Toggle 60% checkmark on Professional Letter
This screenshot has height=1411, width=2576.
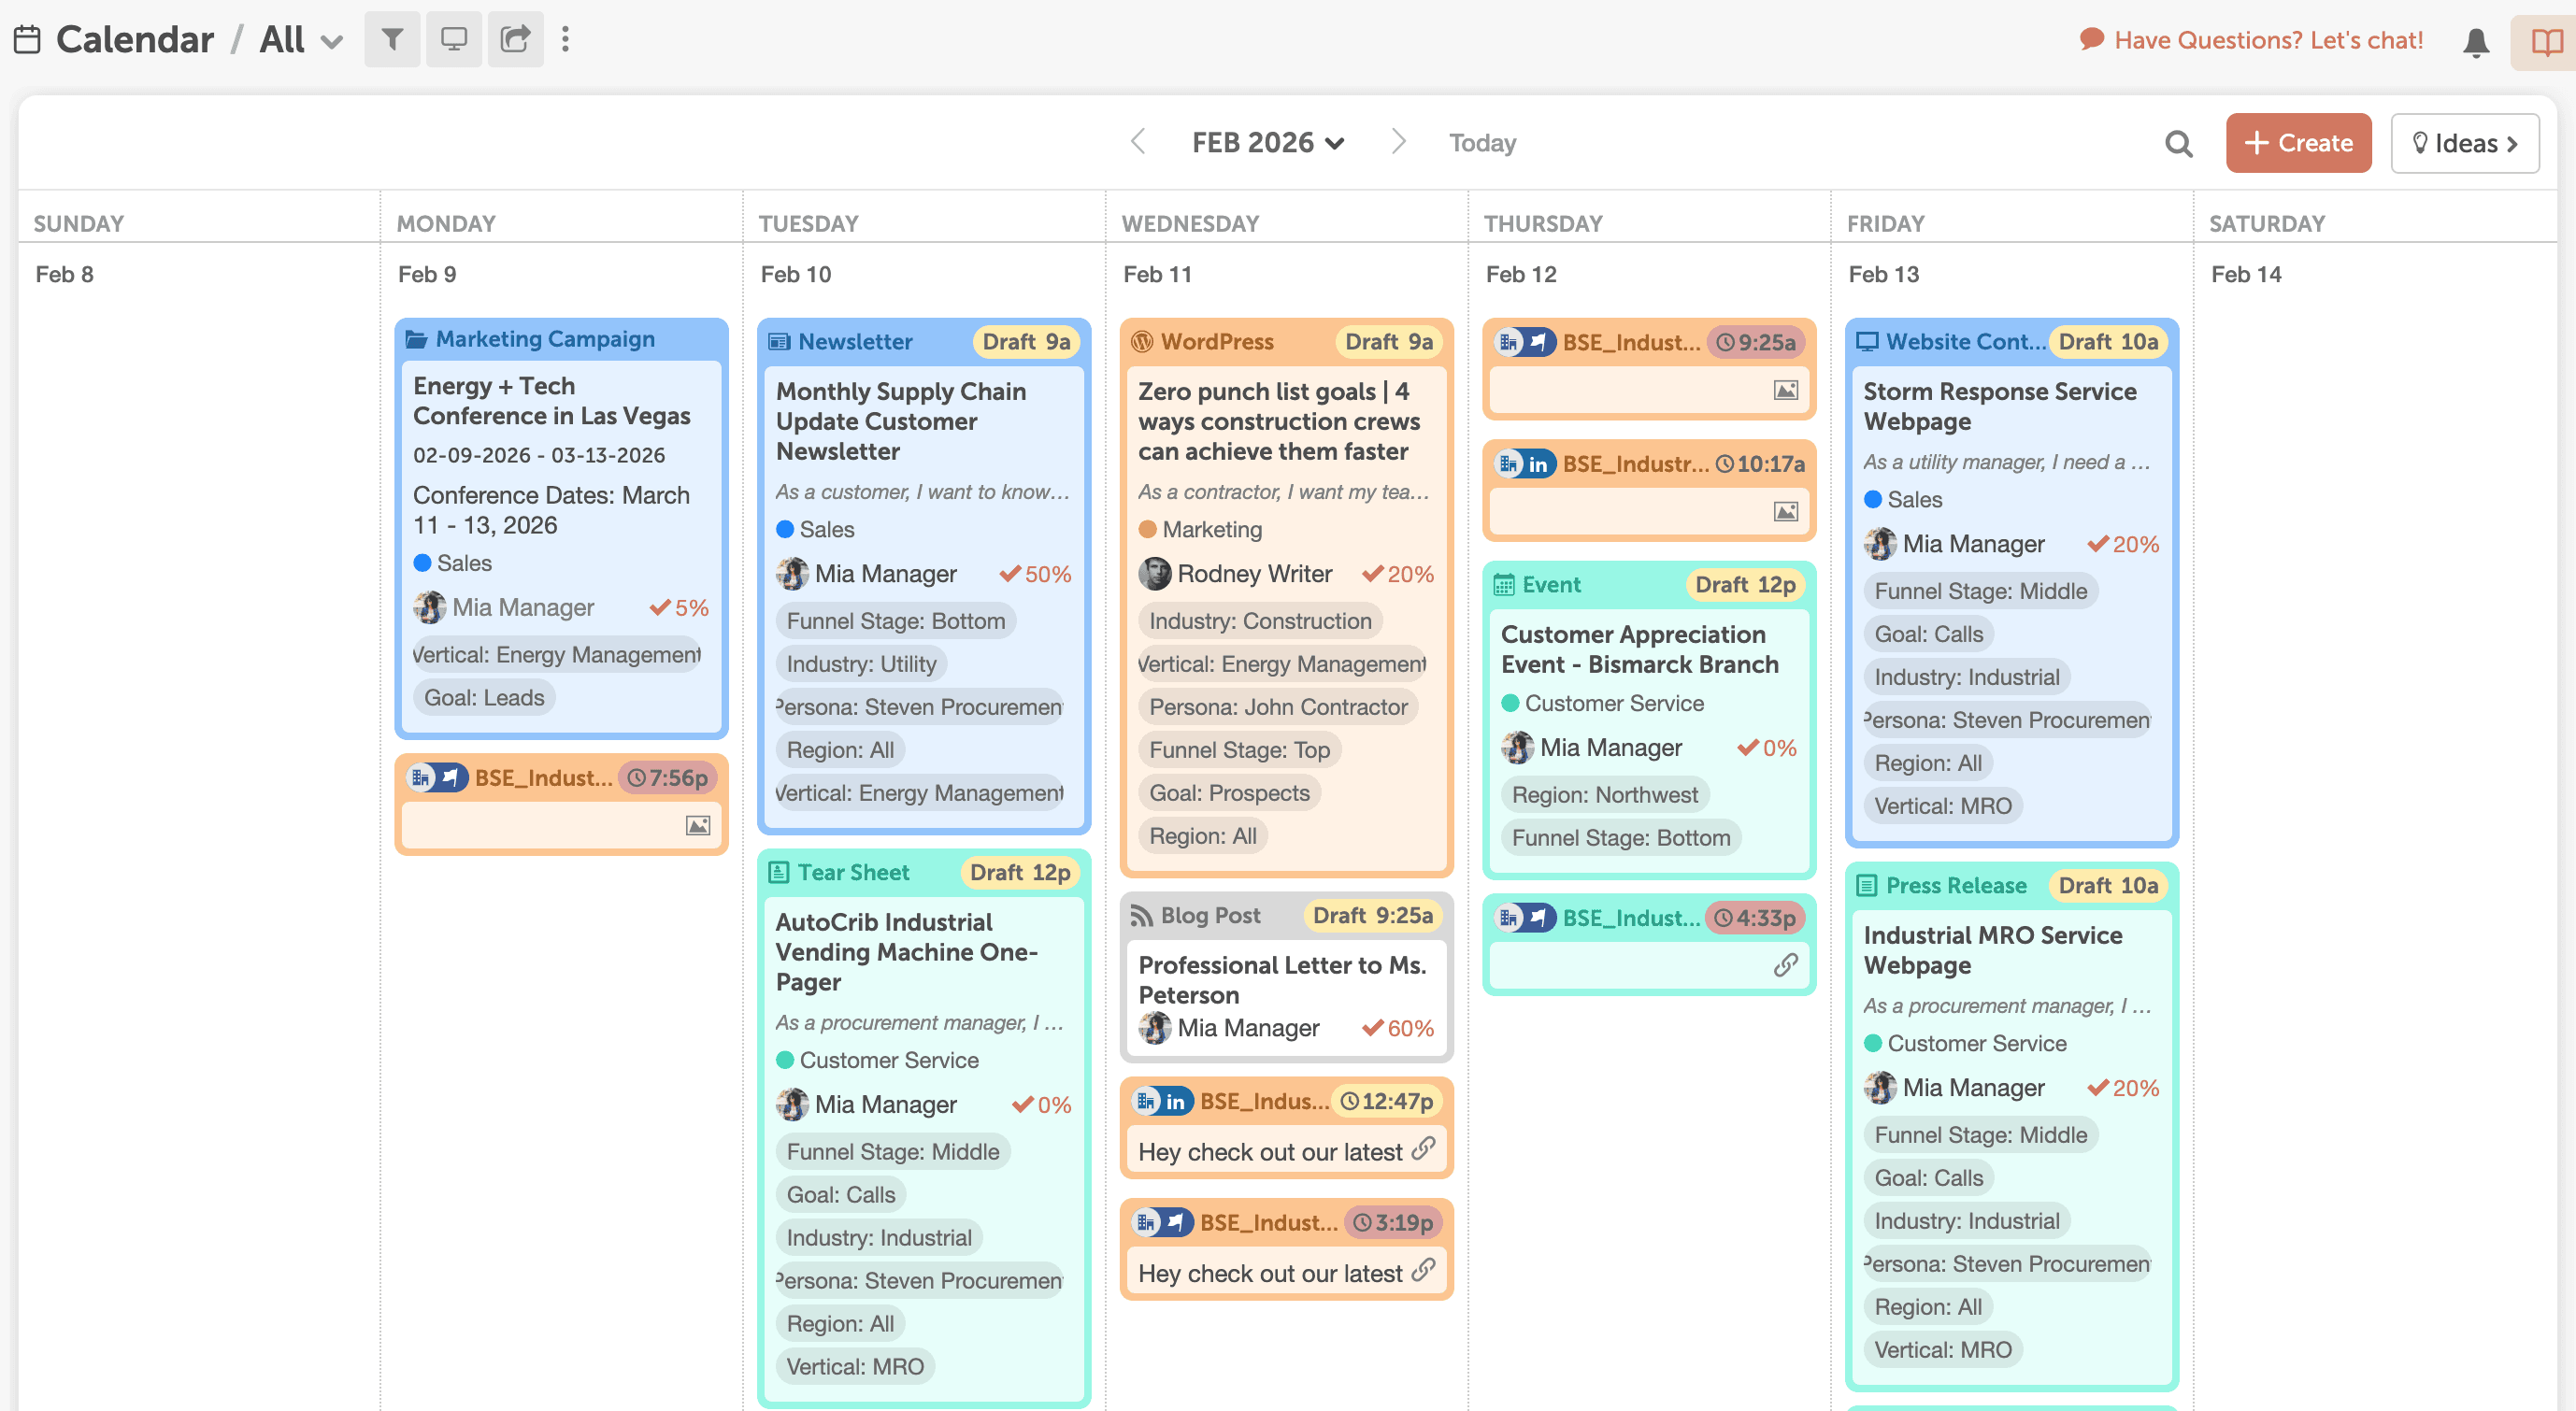coord(1373,1028)
